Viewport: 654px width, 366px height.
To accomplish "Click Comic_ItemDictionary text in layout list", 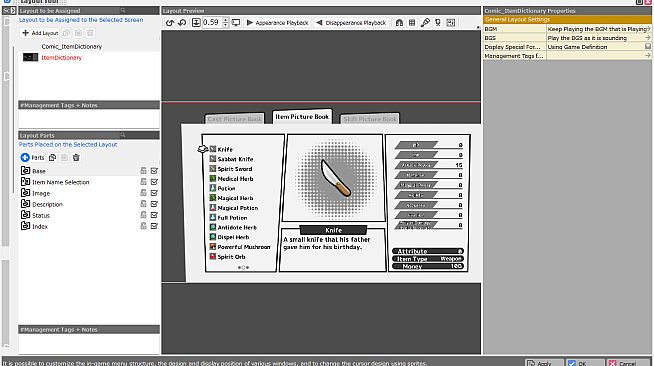I will (72, 46).
